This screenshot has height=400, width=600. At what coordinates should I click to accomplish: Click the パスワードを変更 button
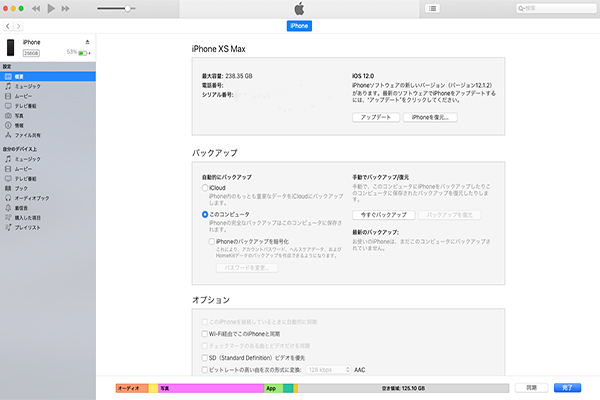pyautogui.click(x=247, y=268)
